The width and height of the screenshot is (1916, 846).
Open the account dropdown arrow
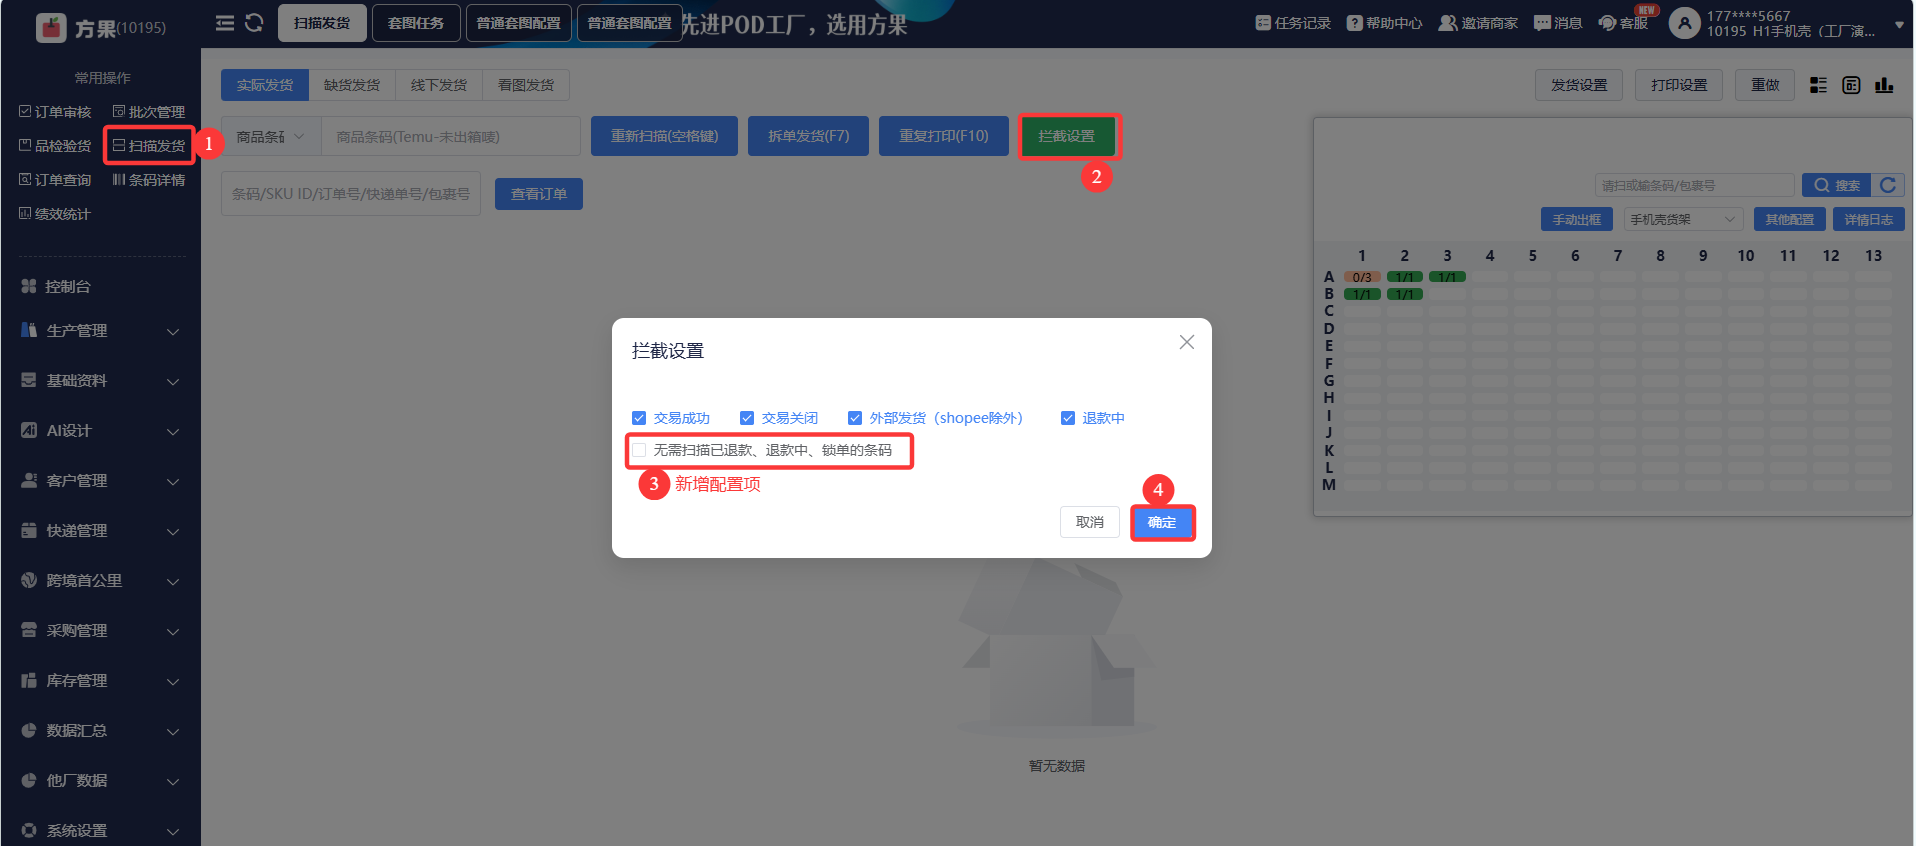(1899, 25)
